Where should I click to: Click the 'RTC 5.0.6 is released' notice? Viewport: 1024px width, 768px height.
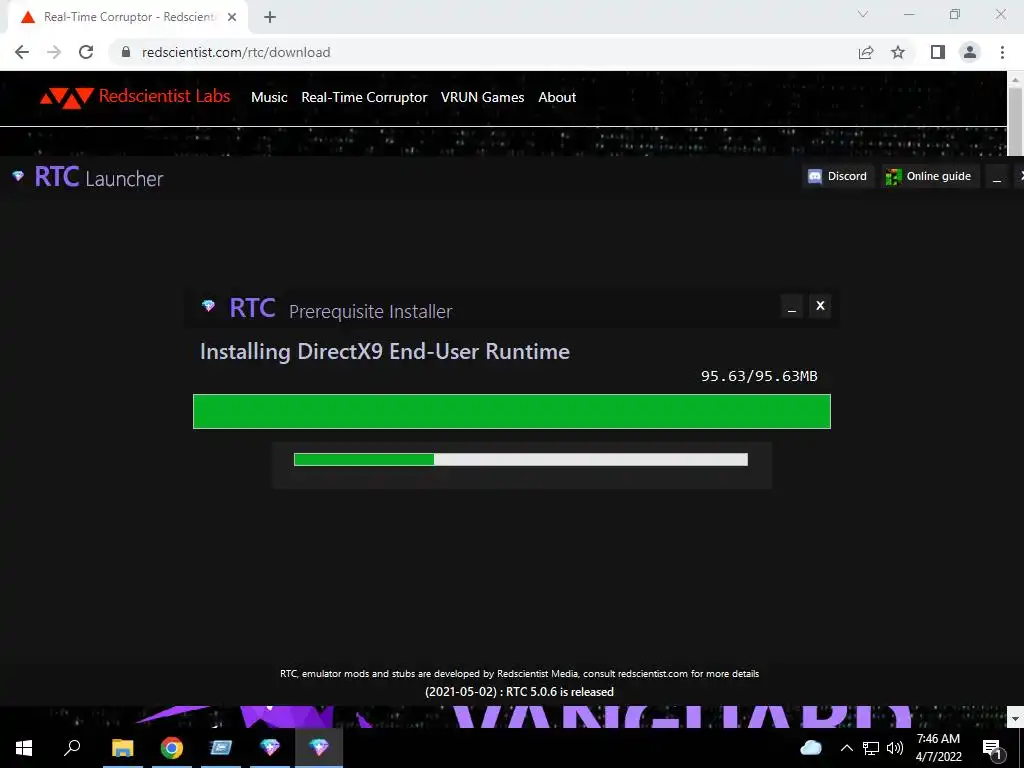(519, 692)
